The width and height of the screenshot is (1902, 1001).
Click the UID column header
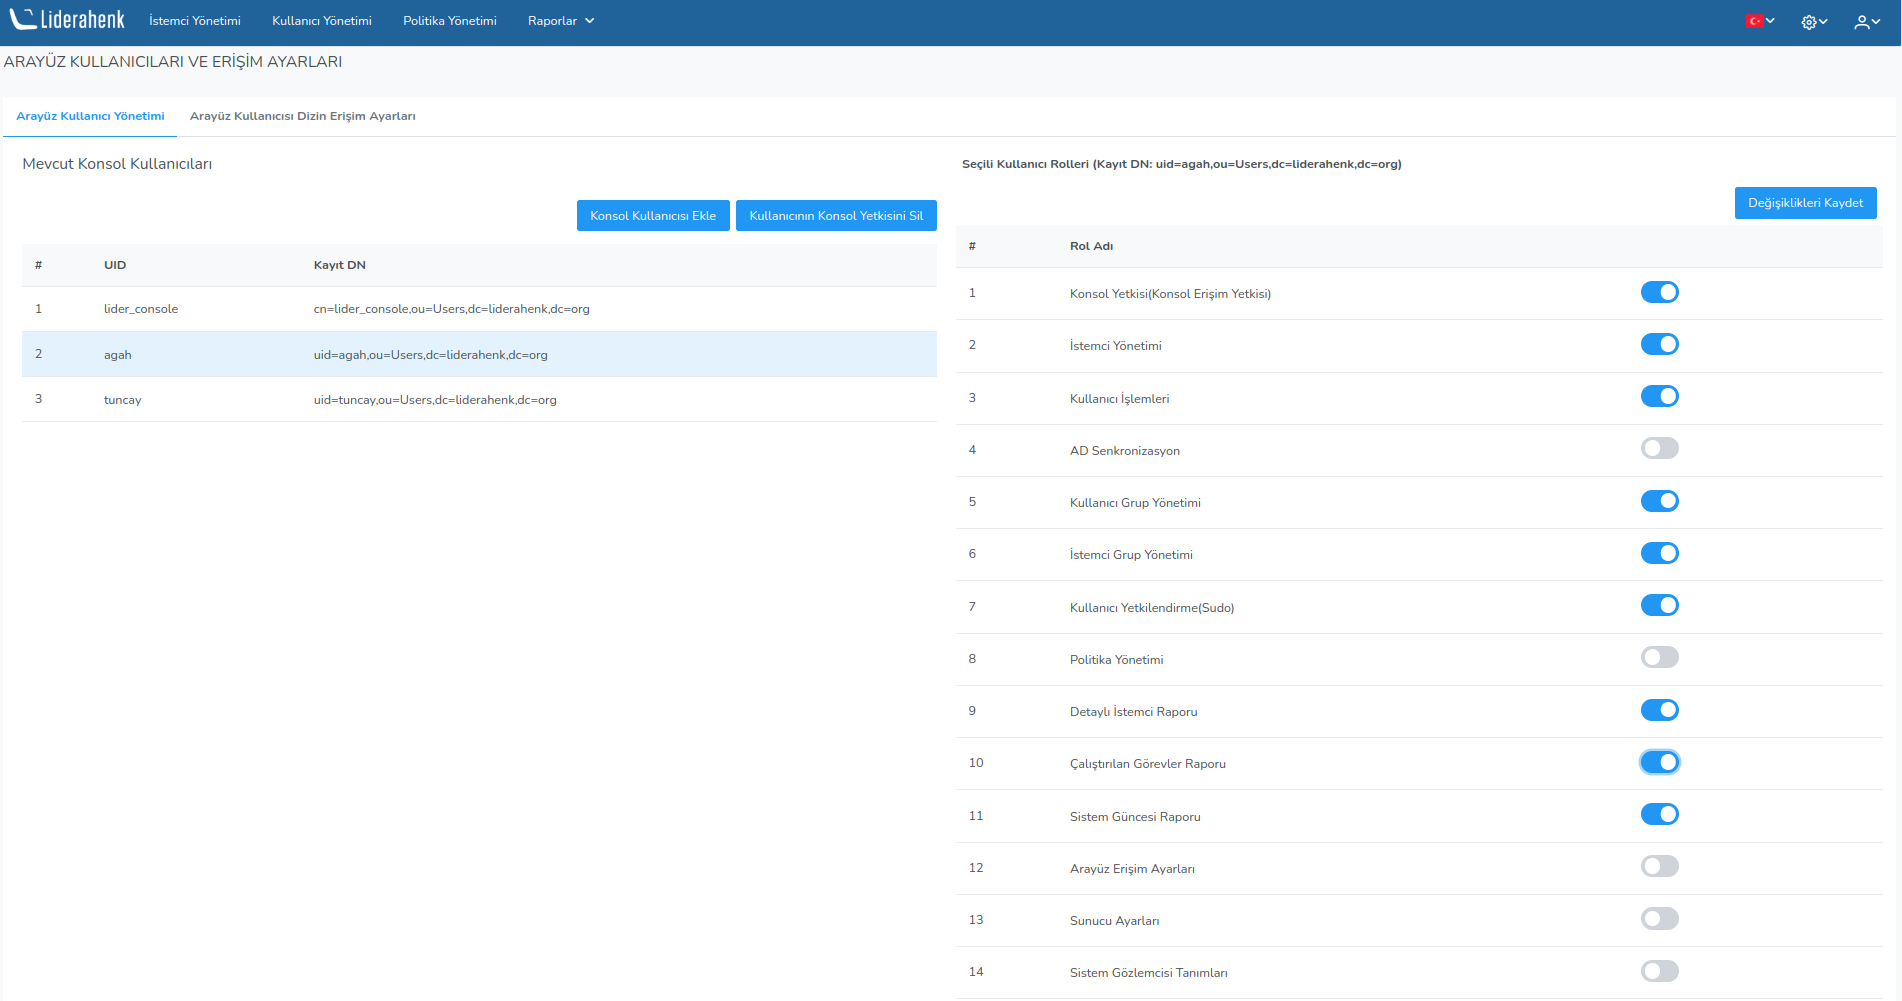(x=115, y=265)
